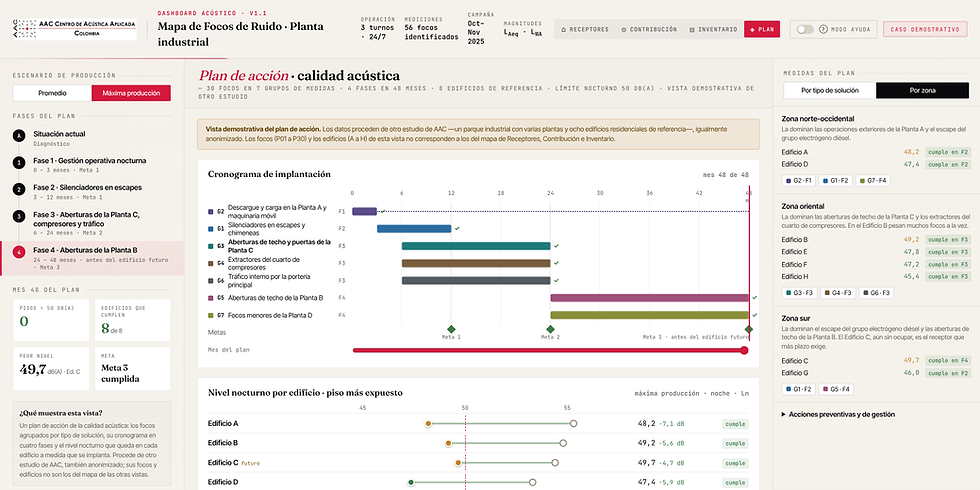Click the Meta 2 diamond marker
The image size is (980, 490).
[x=550, y=329]
